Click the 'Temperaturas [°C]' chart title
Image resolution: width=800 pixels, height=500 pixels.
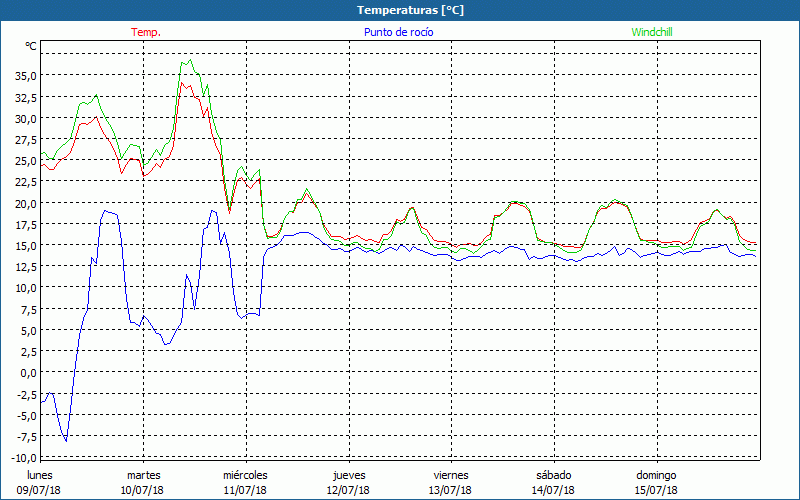(410, 10)
